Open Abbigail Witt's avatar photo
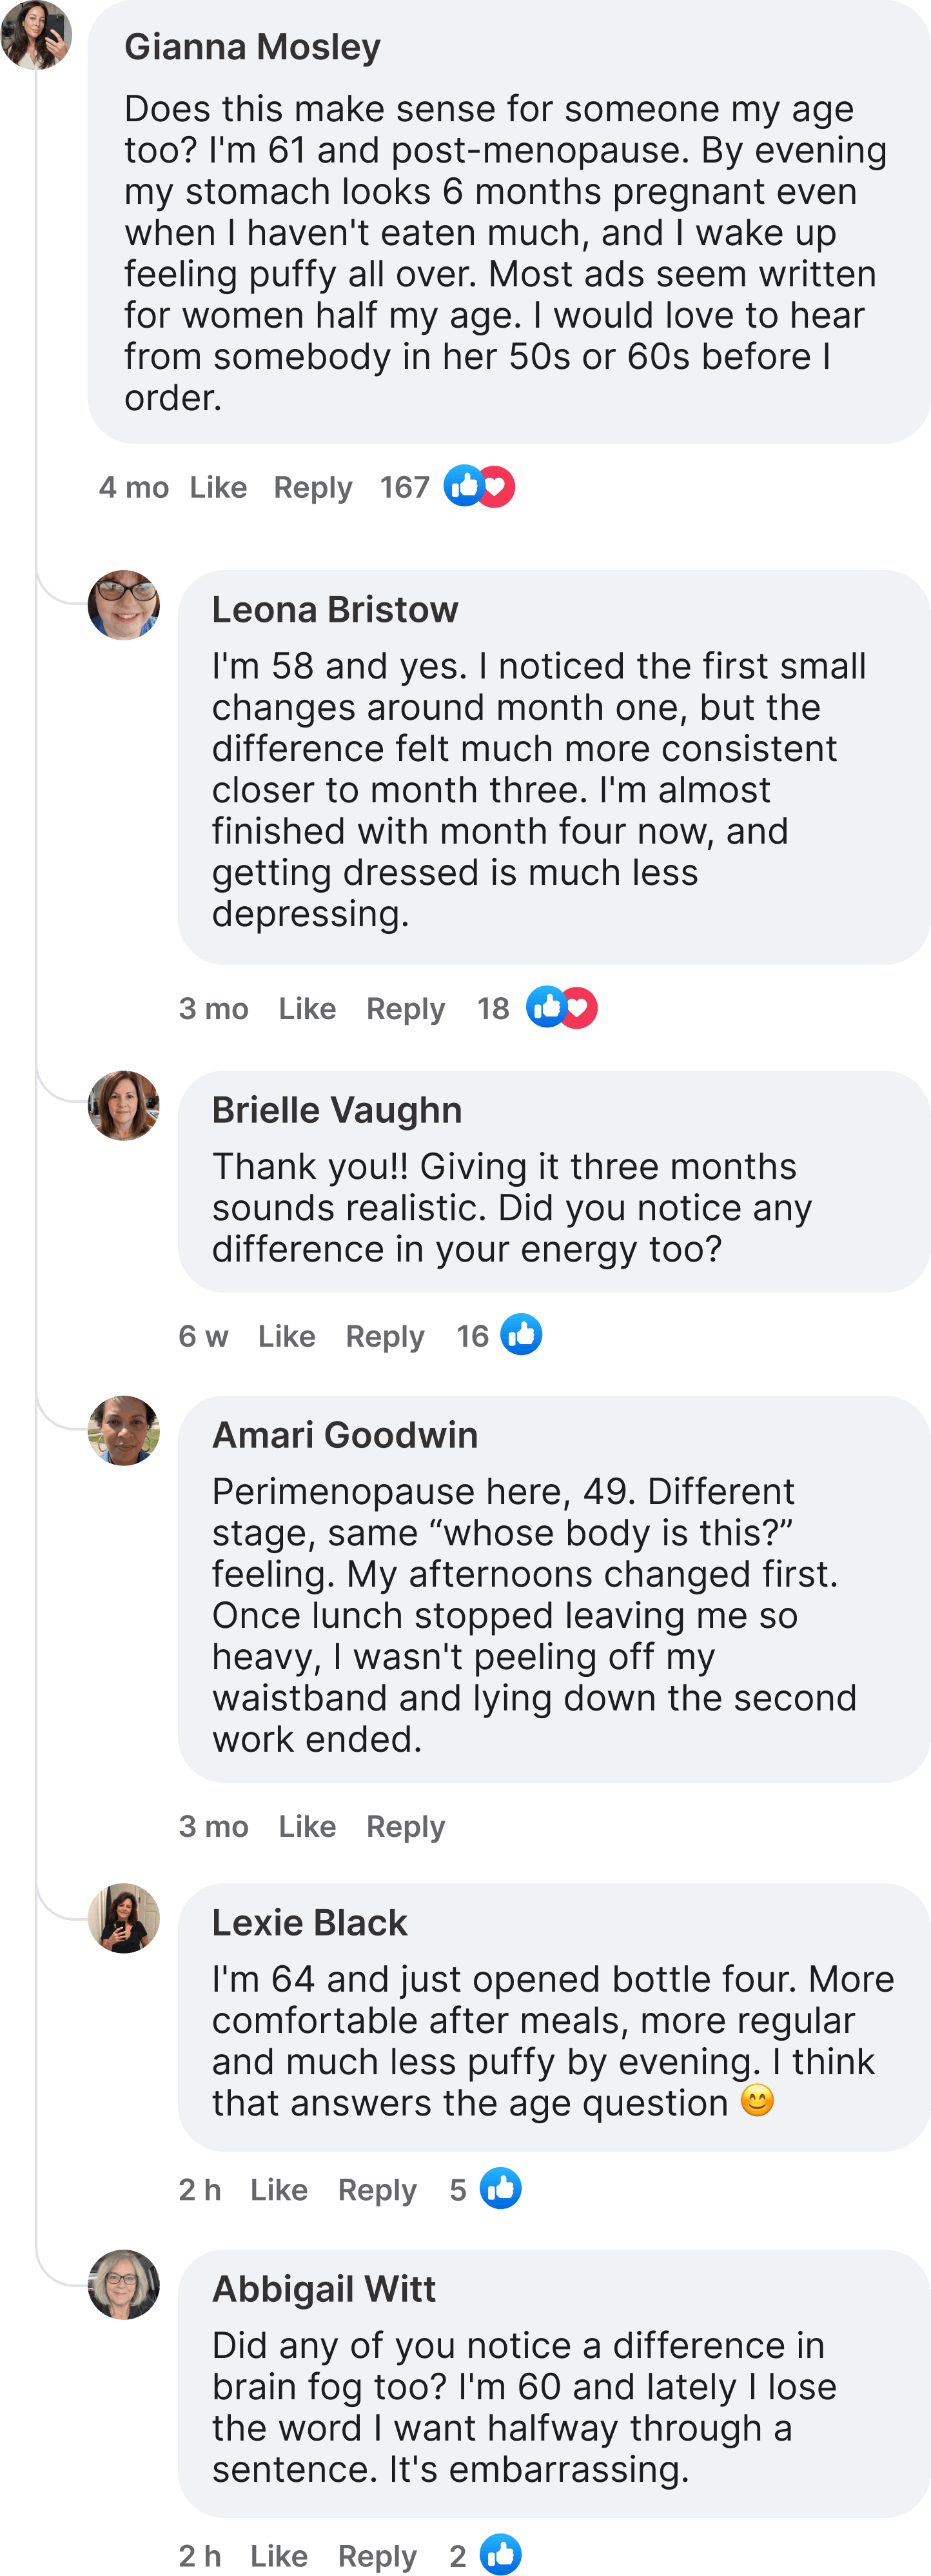The image size is (931, 2576). (124, 2284)
